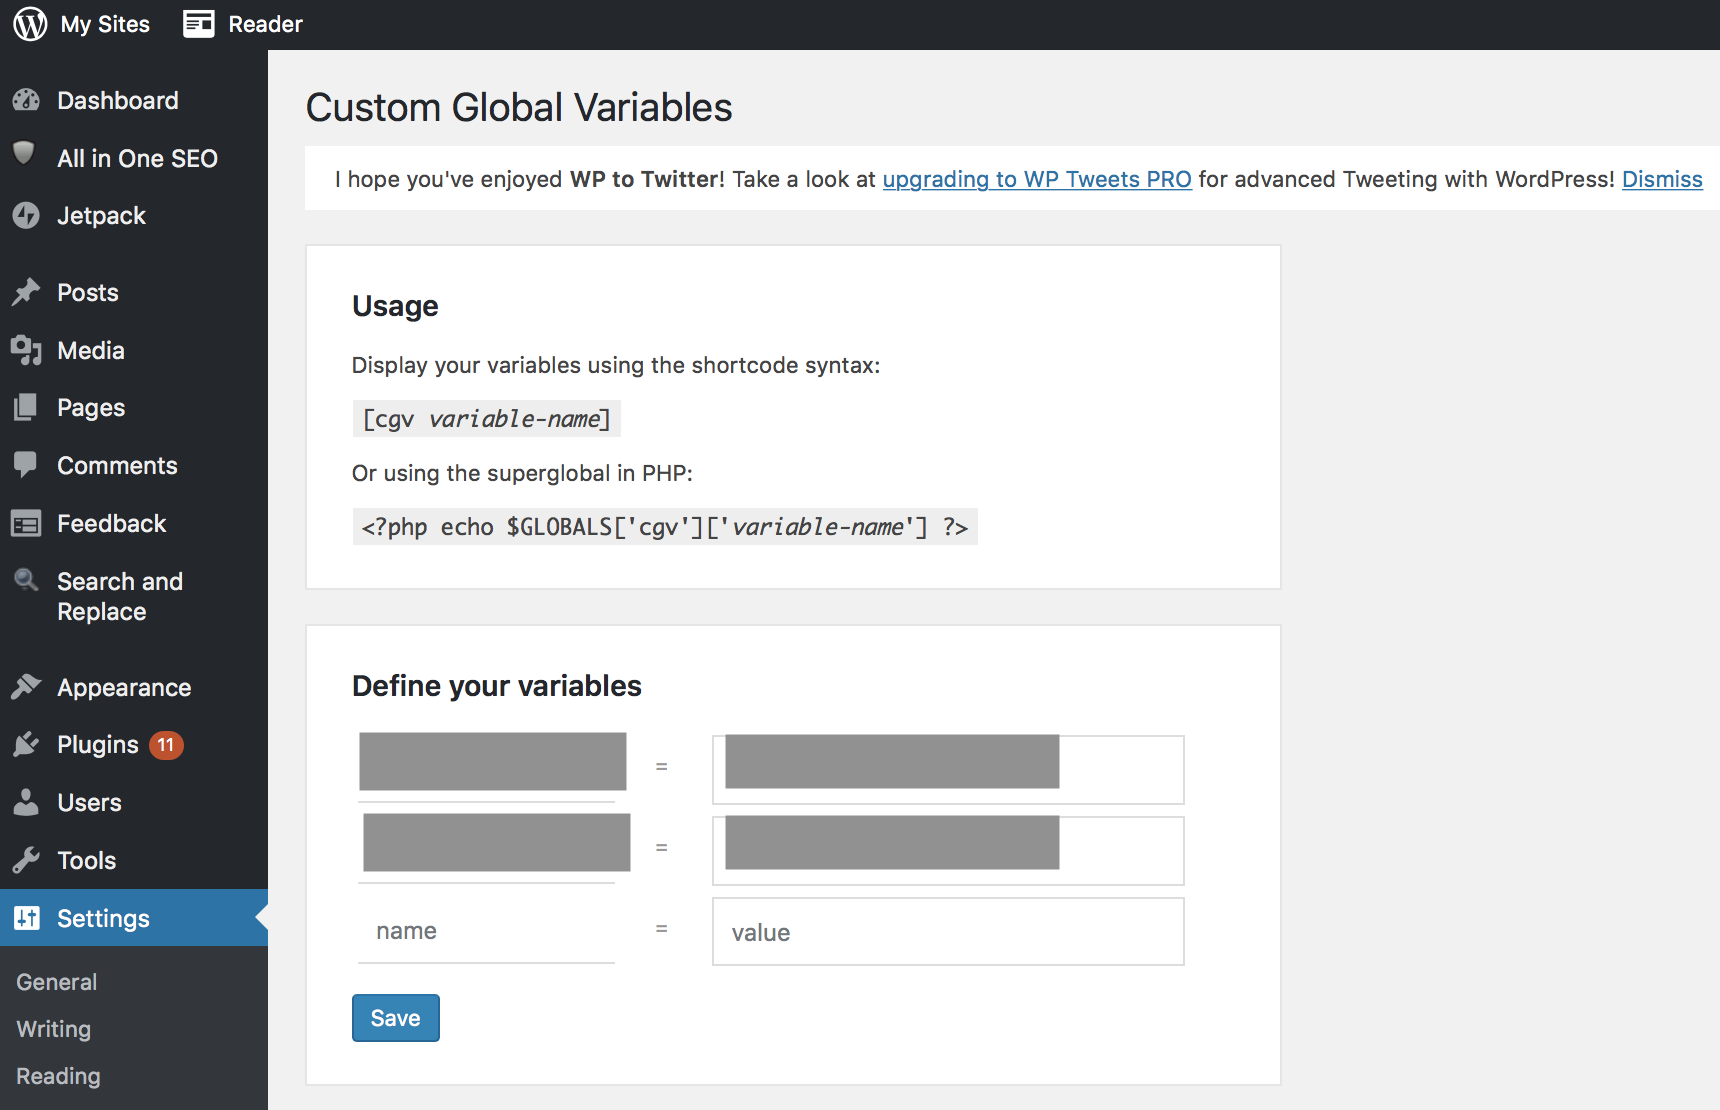Click the PHP $GLOBALS code snippet
1720x1110 pixels.
665,527
